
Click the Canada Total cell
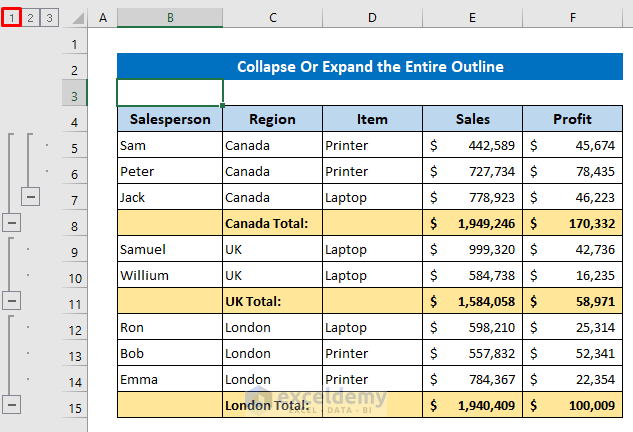pos(272,223)
